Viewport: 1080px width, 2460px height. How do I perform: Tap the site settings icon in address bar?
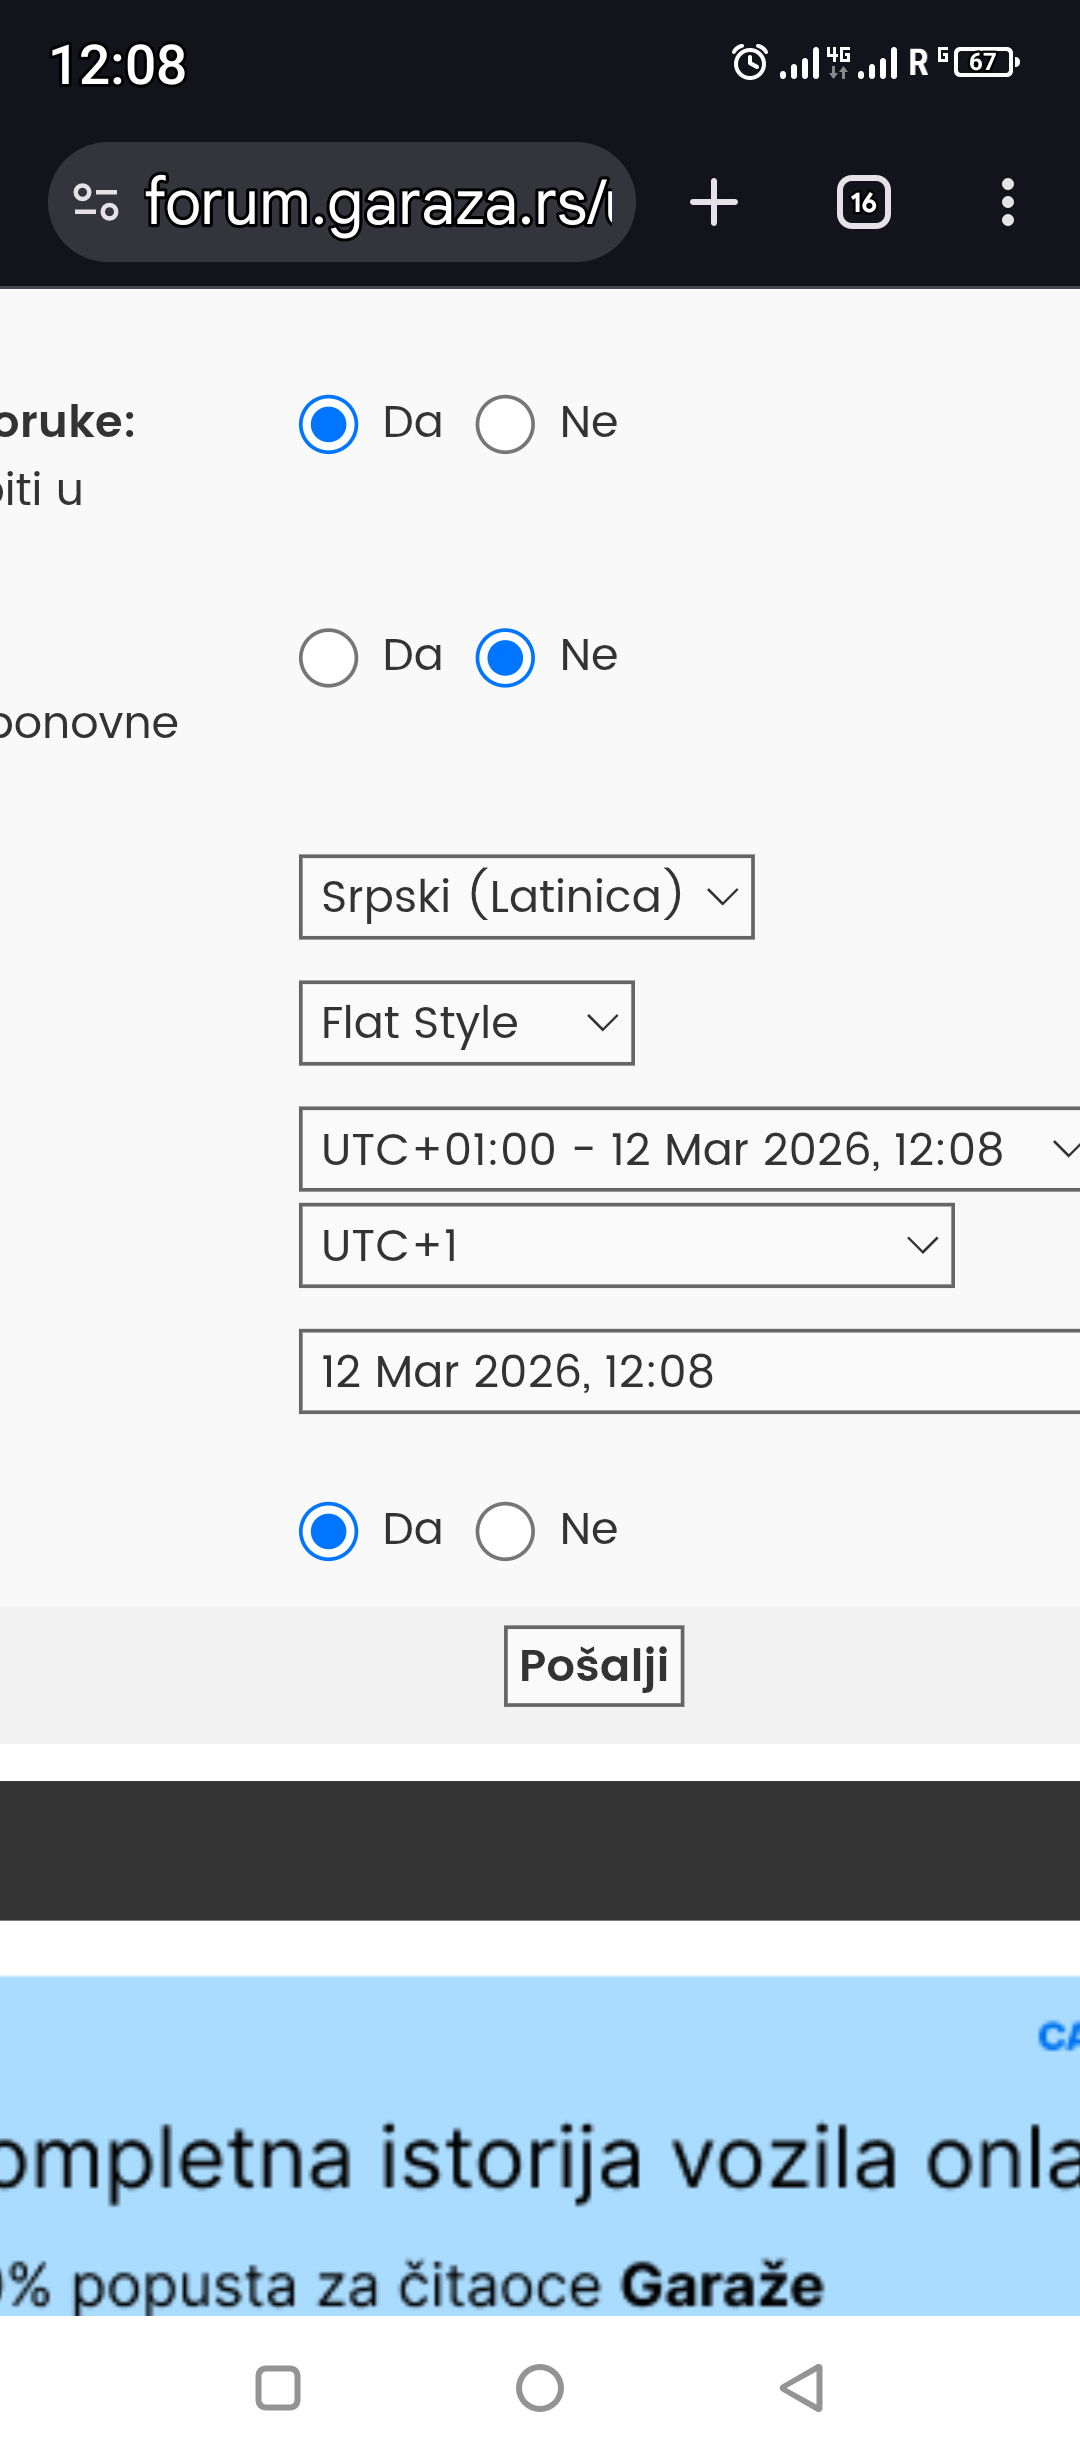[96, 202]
